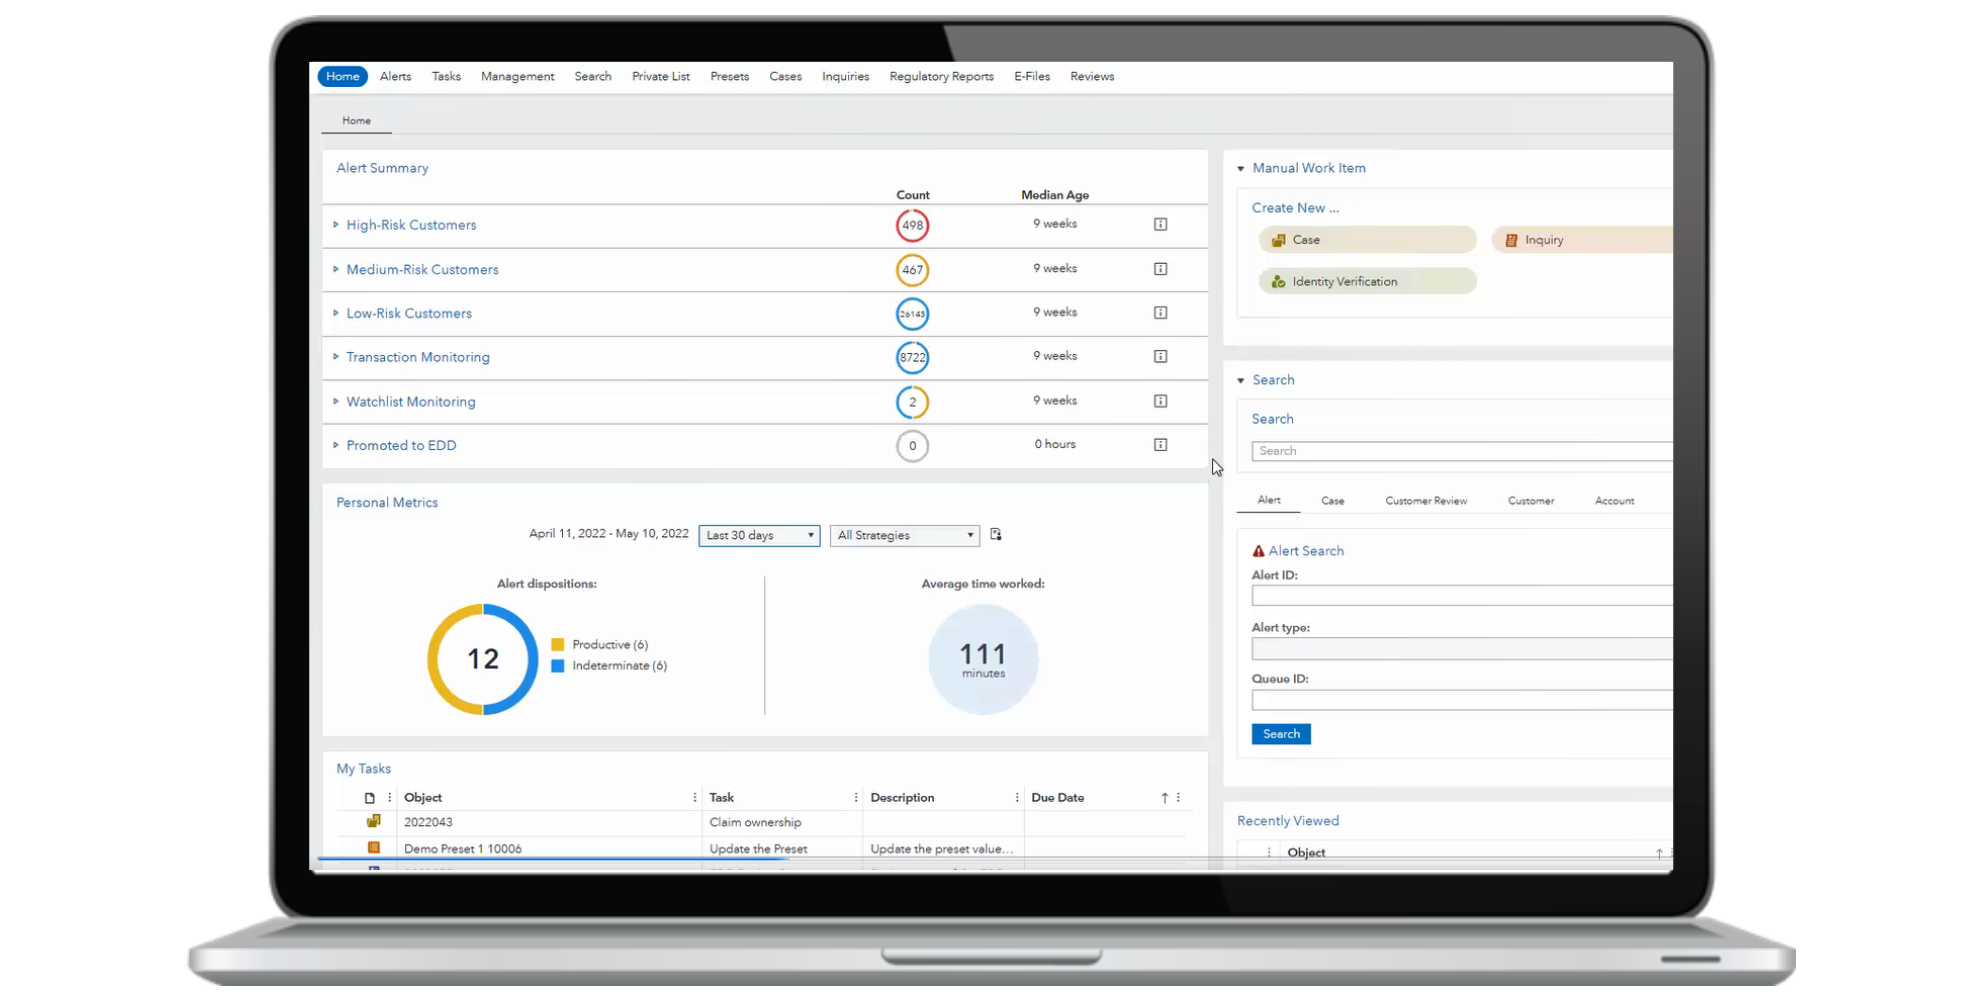The height and width of the screenshot is (1000, 1980).
Task: Click the case icon for task 2022043
Action: [x=374, y=822]
